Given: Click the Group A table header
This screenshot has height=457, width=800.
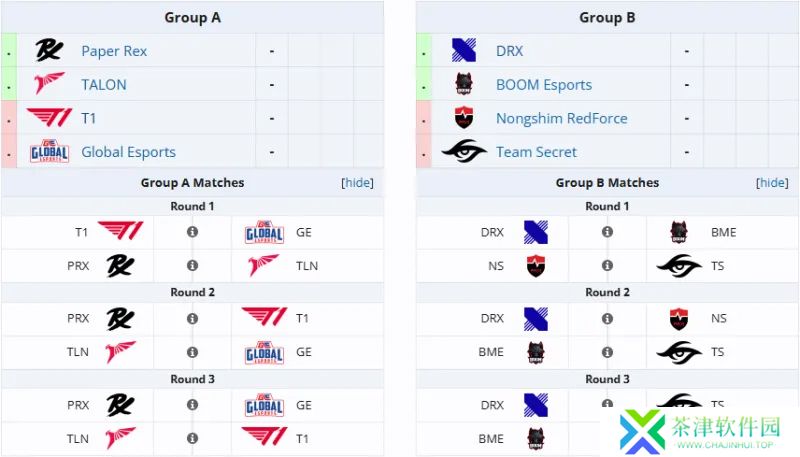Looking at the screenshot, I should click(192, 18).
